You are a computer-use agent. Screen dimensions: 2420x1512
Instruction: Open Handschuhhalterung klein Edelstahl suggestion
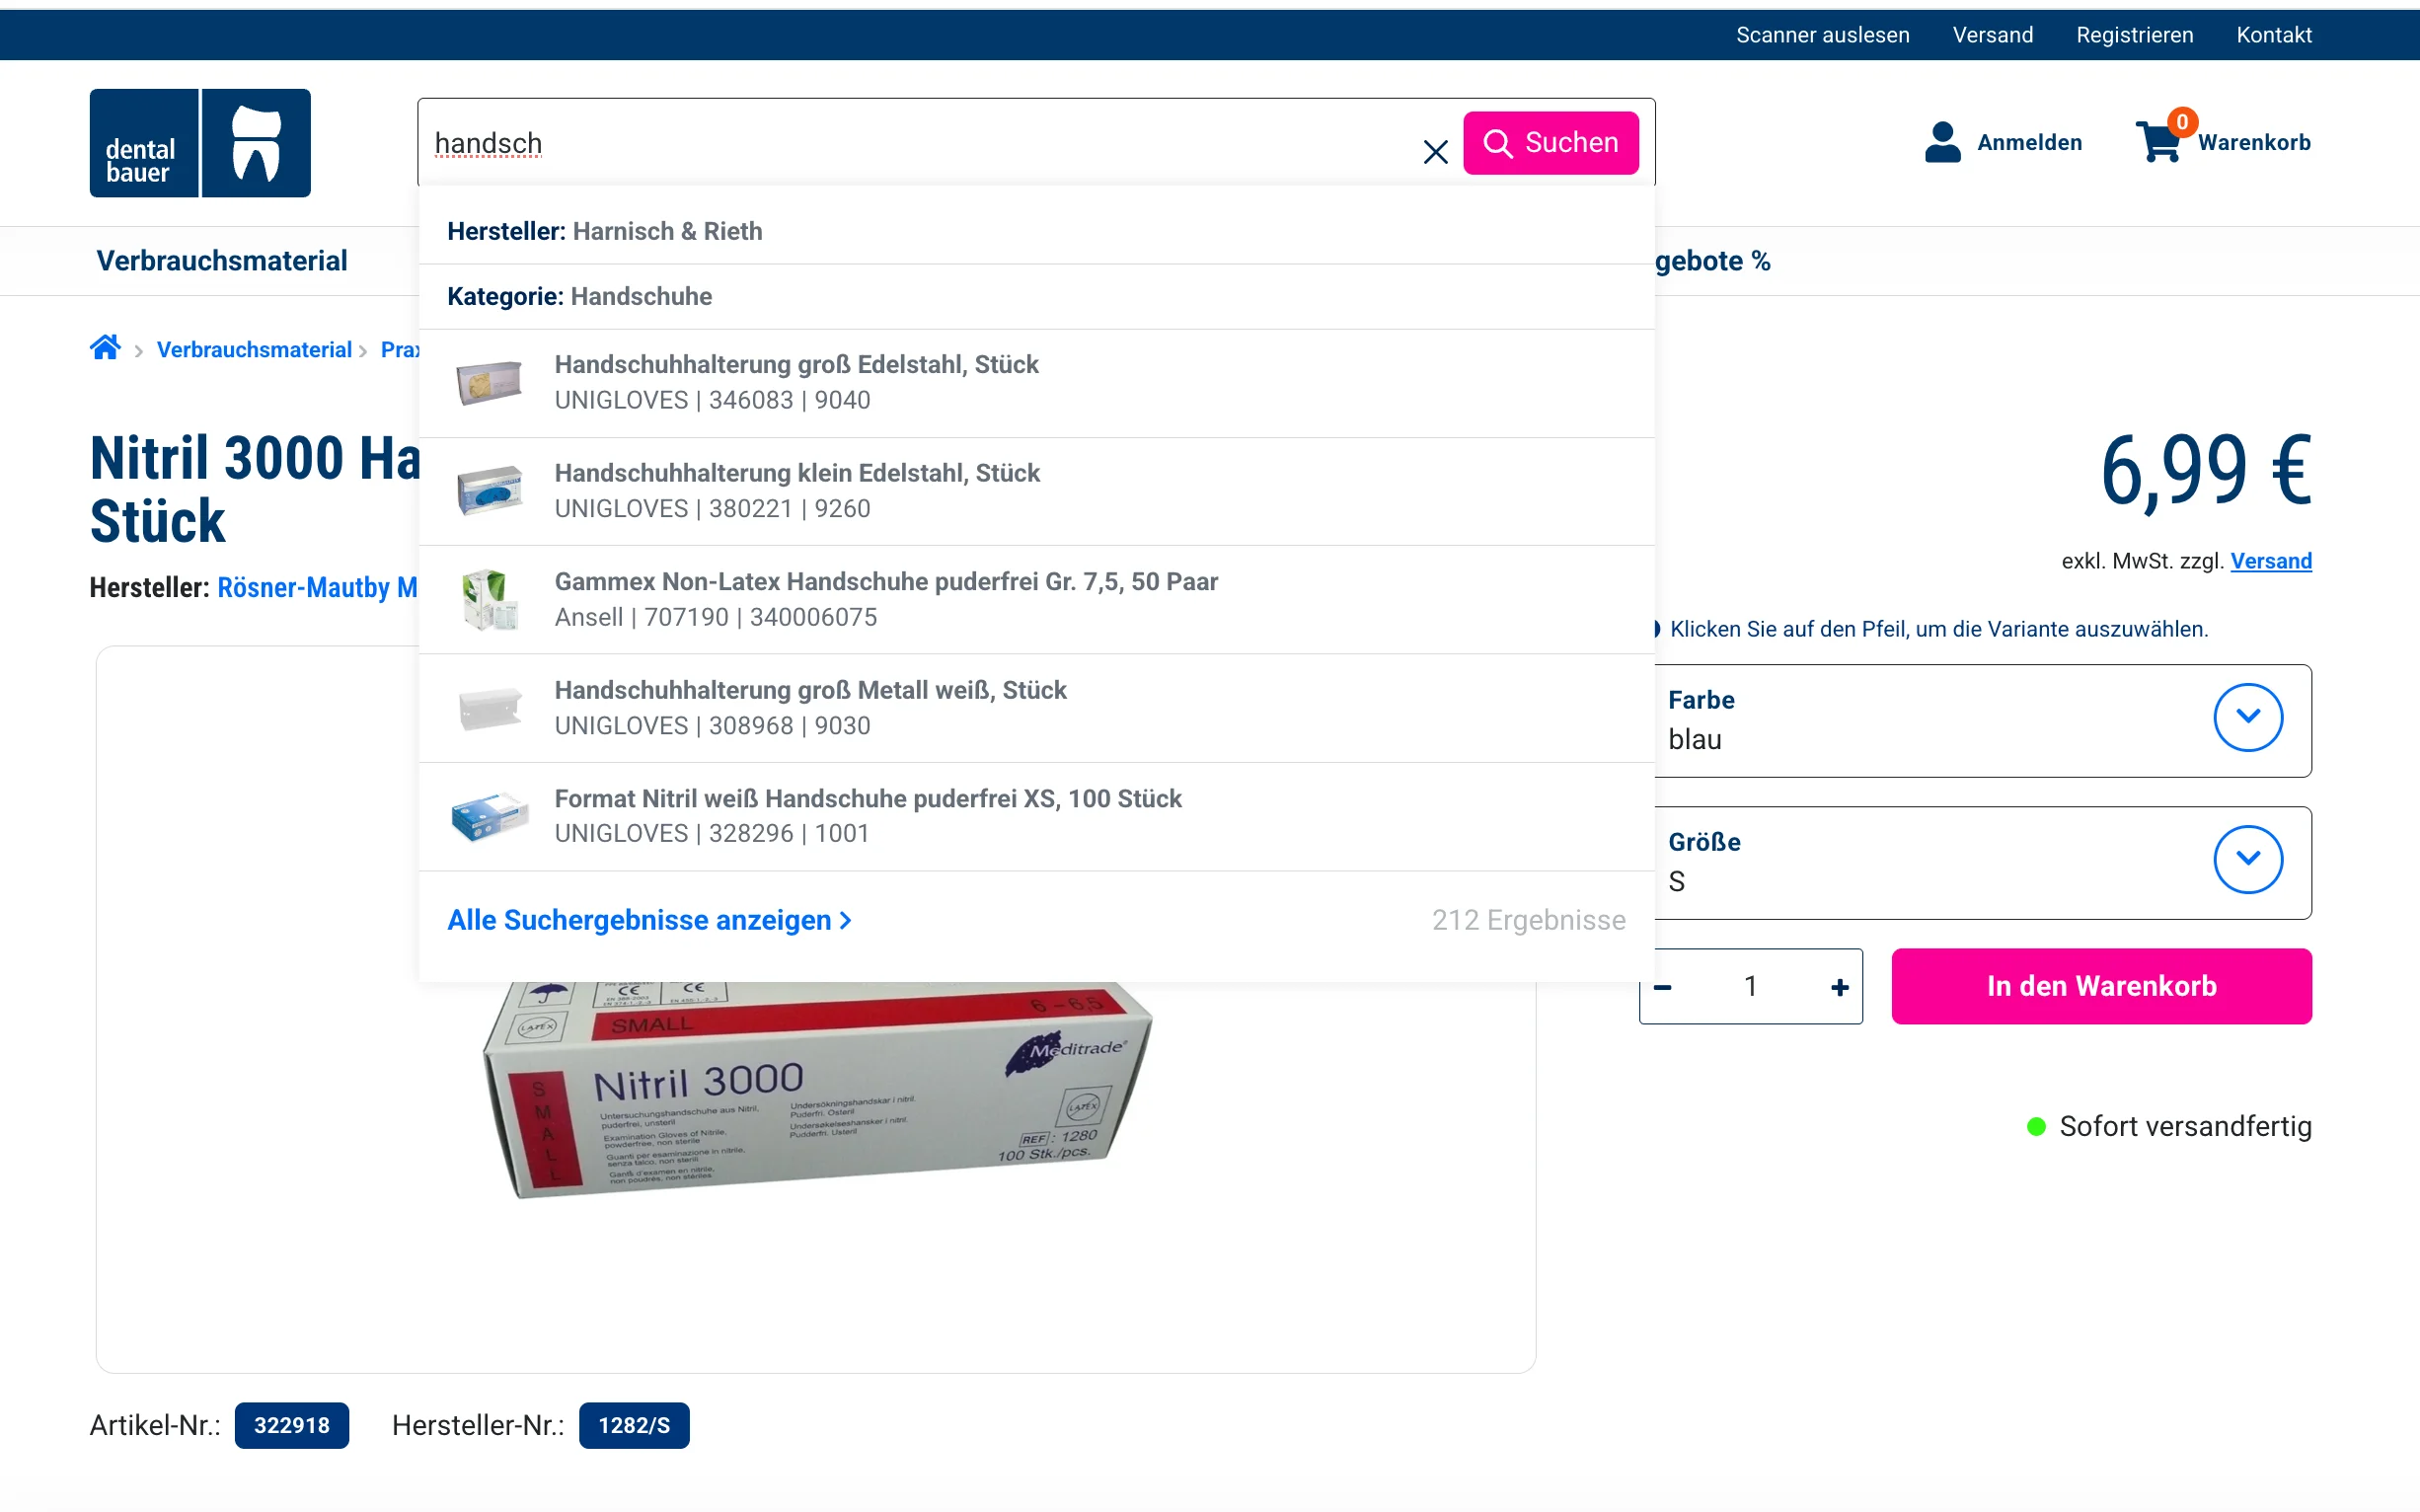[1036, 491]
